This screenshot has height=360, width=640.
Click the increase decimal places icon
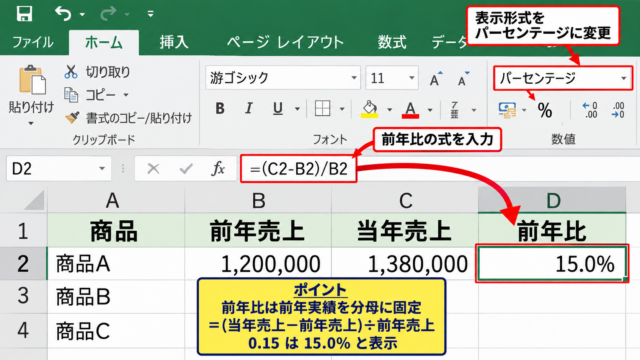[x=591, y=110]
